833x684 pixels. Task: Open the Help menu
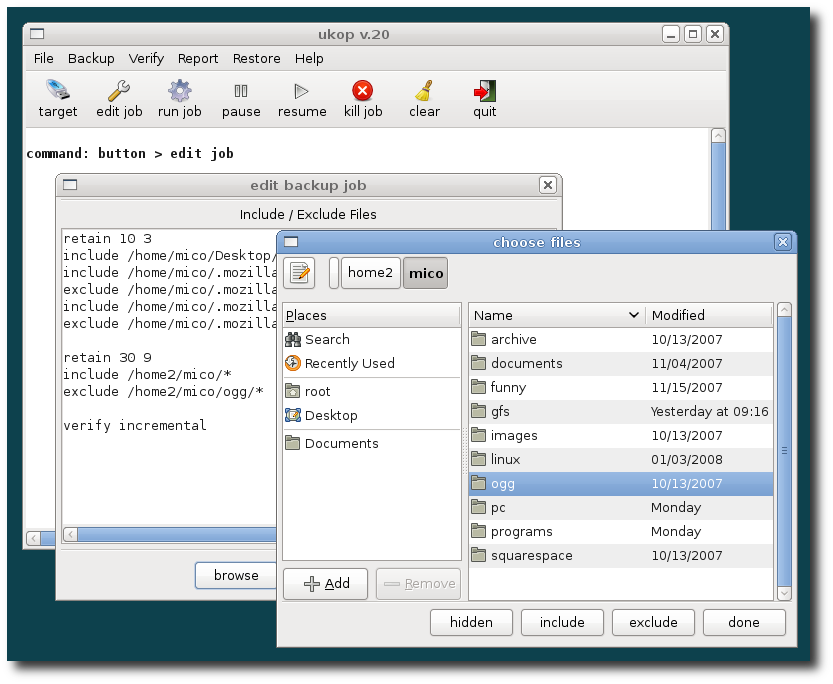pos(309,58)
